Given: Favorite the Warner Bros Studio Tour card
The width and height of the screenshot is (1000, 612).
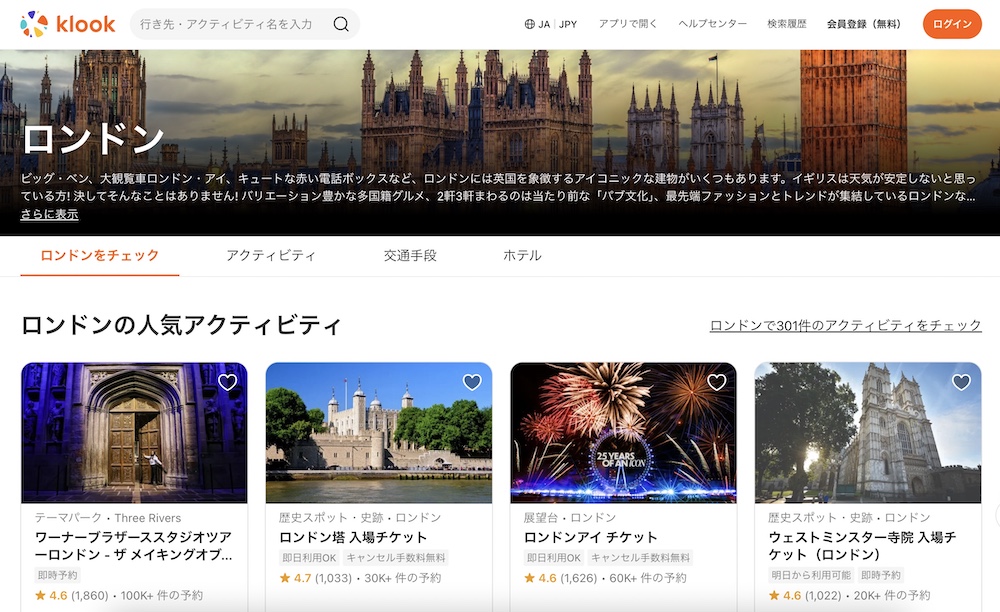Looking at the screenshot, I should coord(228,382).
